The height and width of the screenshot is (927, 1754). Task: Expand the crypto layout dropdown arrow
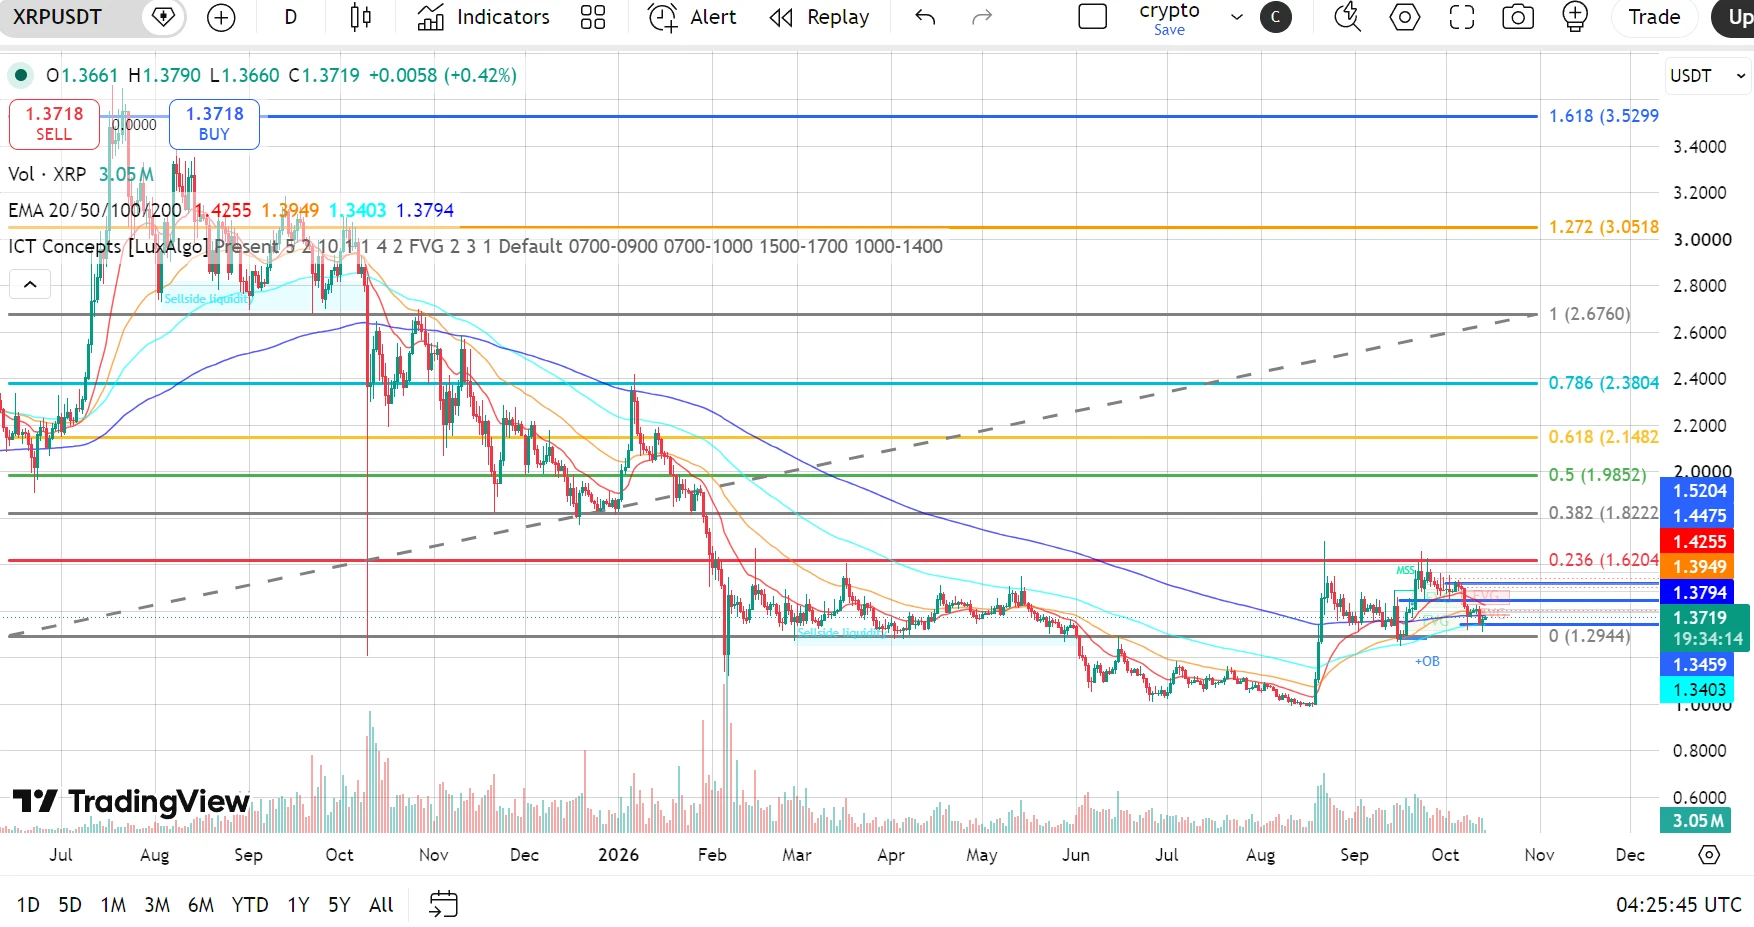[x=1237, y=17]
